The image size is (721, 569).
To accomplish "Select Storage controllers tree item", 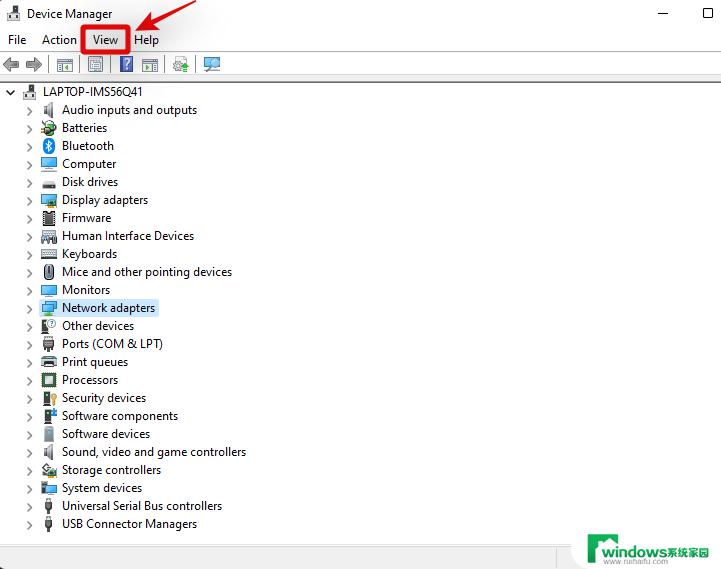I will [111, 470].
